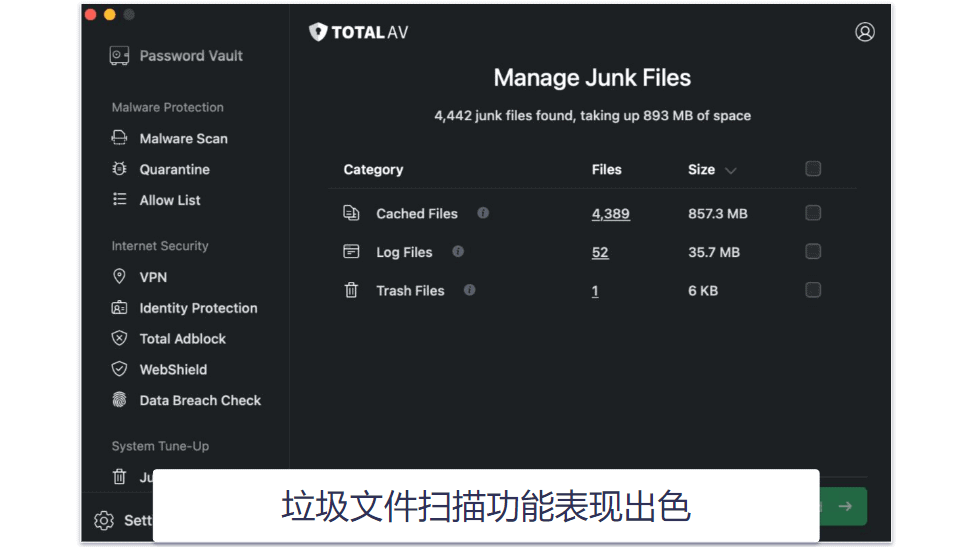975x547 pixels.
Task: View the 1 trash file link
Action: click(x=595, y=291)
